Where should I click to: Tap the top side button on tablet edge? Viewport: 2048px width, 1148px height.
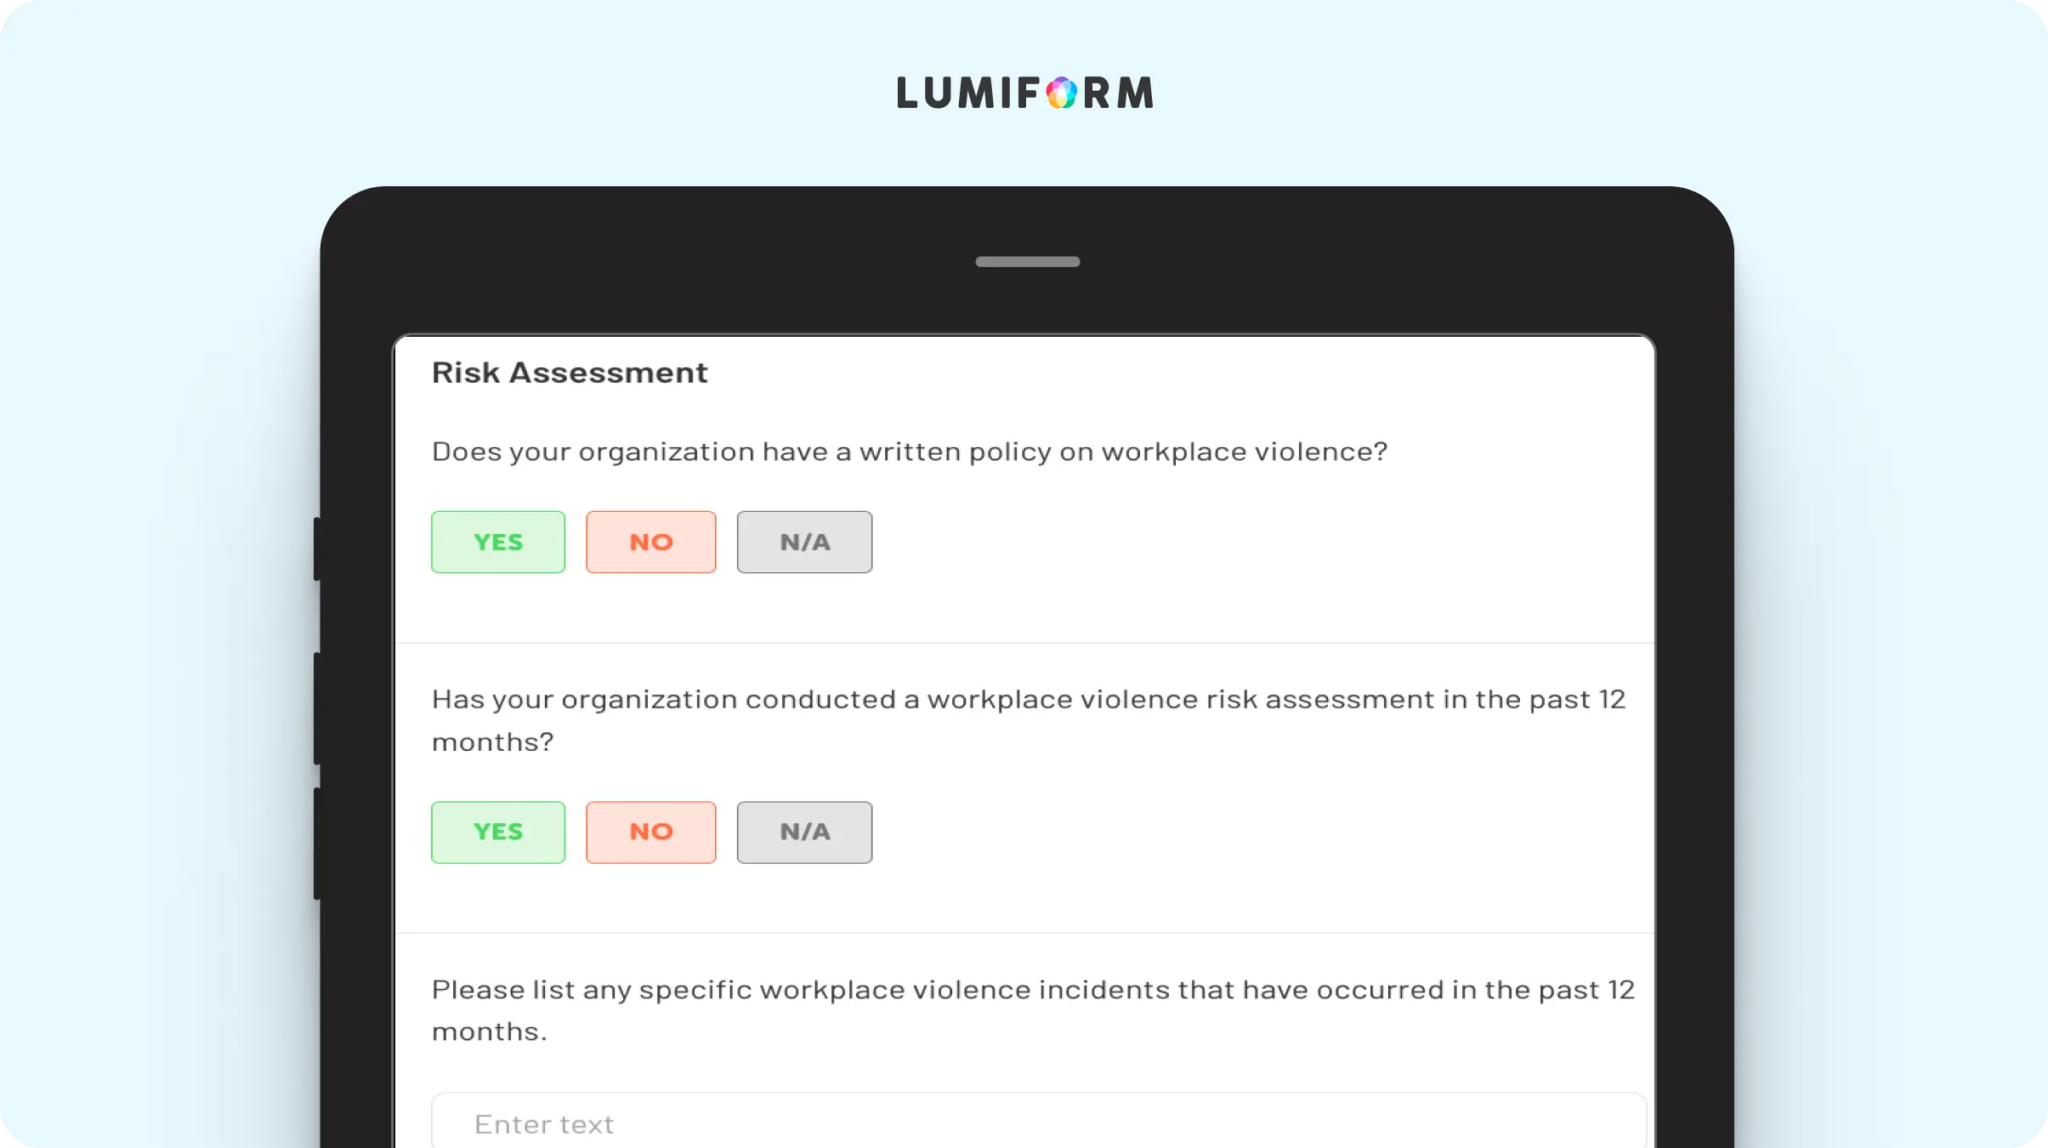tap(317, 548)
